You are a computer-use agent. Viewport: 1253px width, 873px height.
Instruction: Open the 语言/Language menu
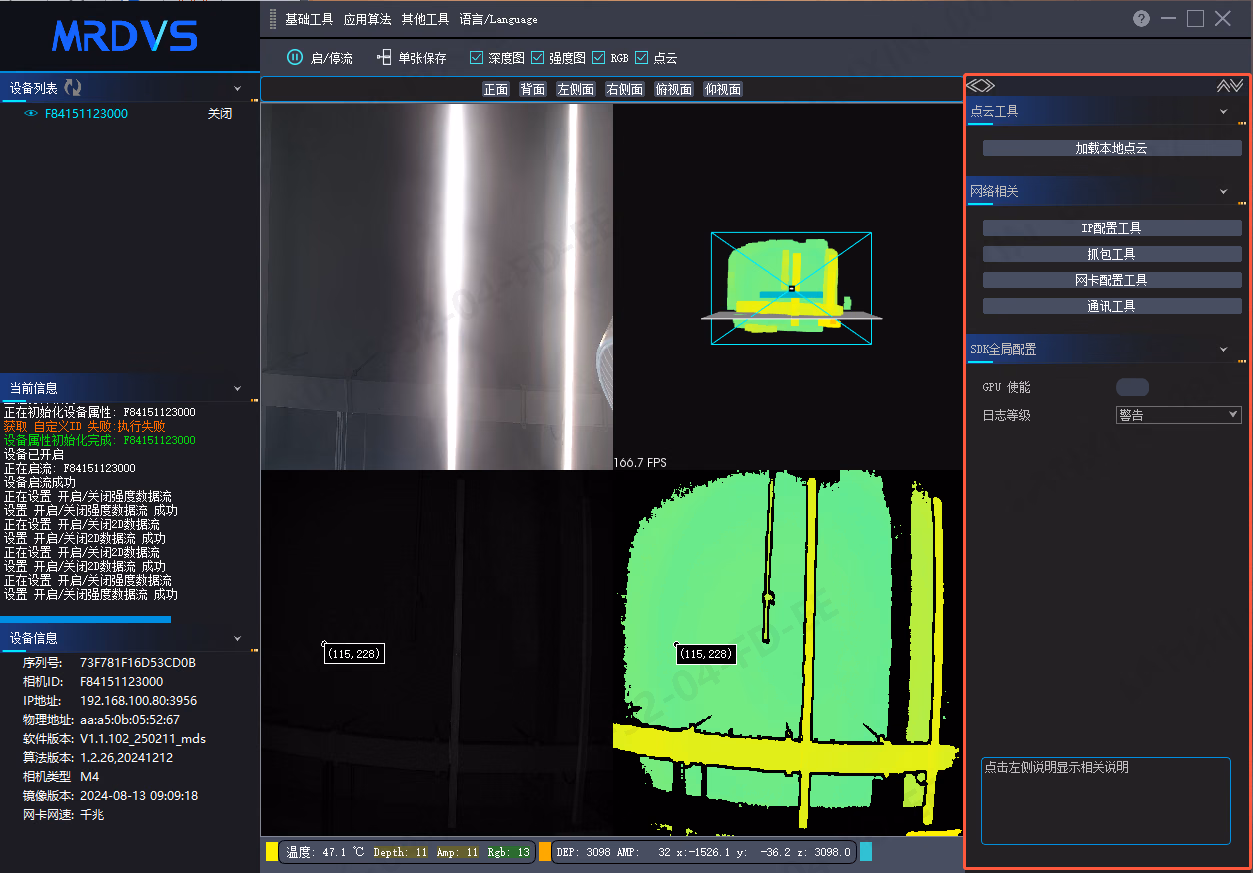click(x=498, y=19)
